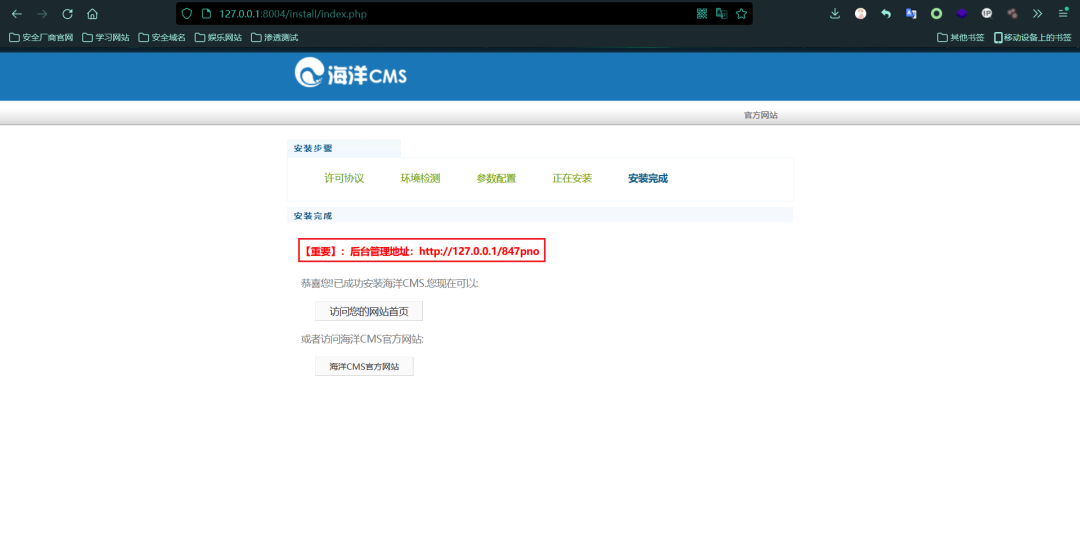Expand more toolbar tools overflow chevron
This screenshot has width=1080, height=548.
tap(1037, 14)
